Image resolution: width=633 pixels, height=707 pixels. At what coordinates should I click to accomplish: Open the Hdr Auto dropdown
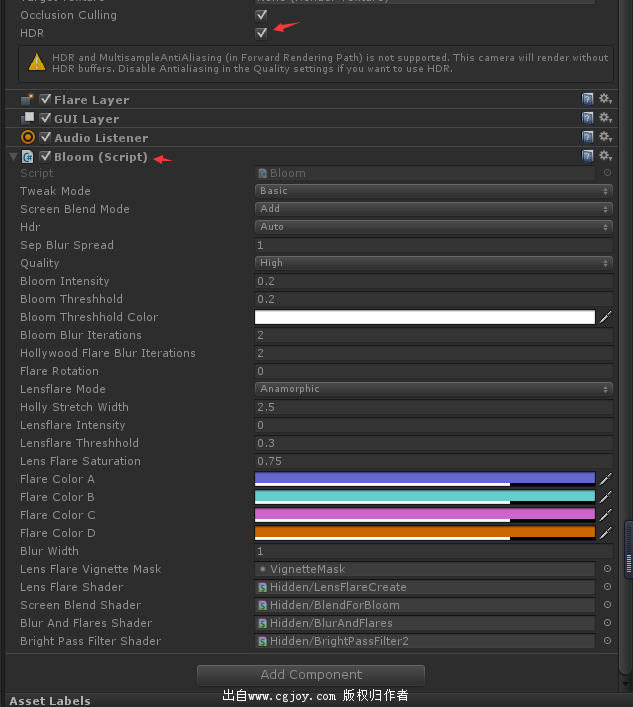[x=433, y=227]
